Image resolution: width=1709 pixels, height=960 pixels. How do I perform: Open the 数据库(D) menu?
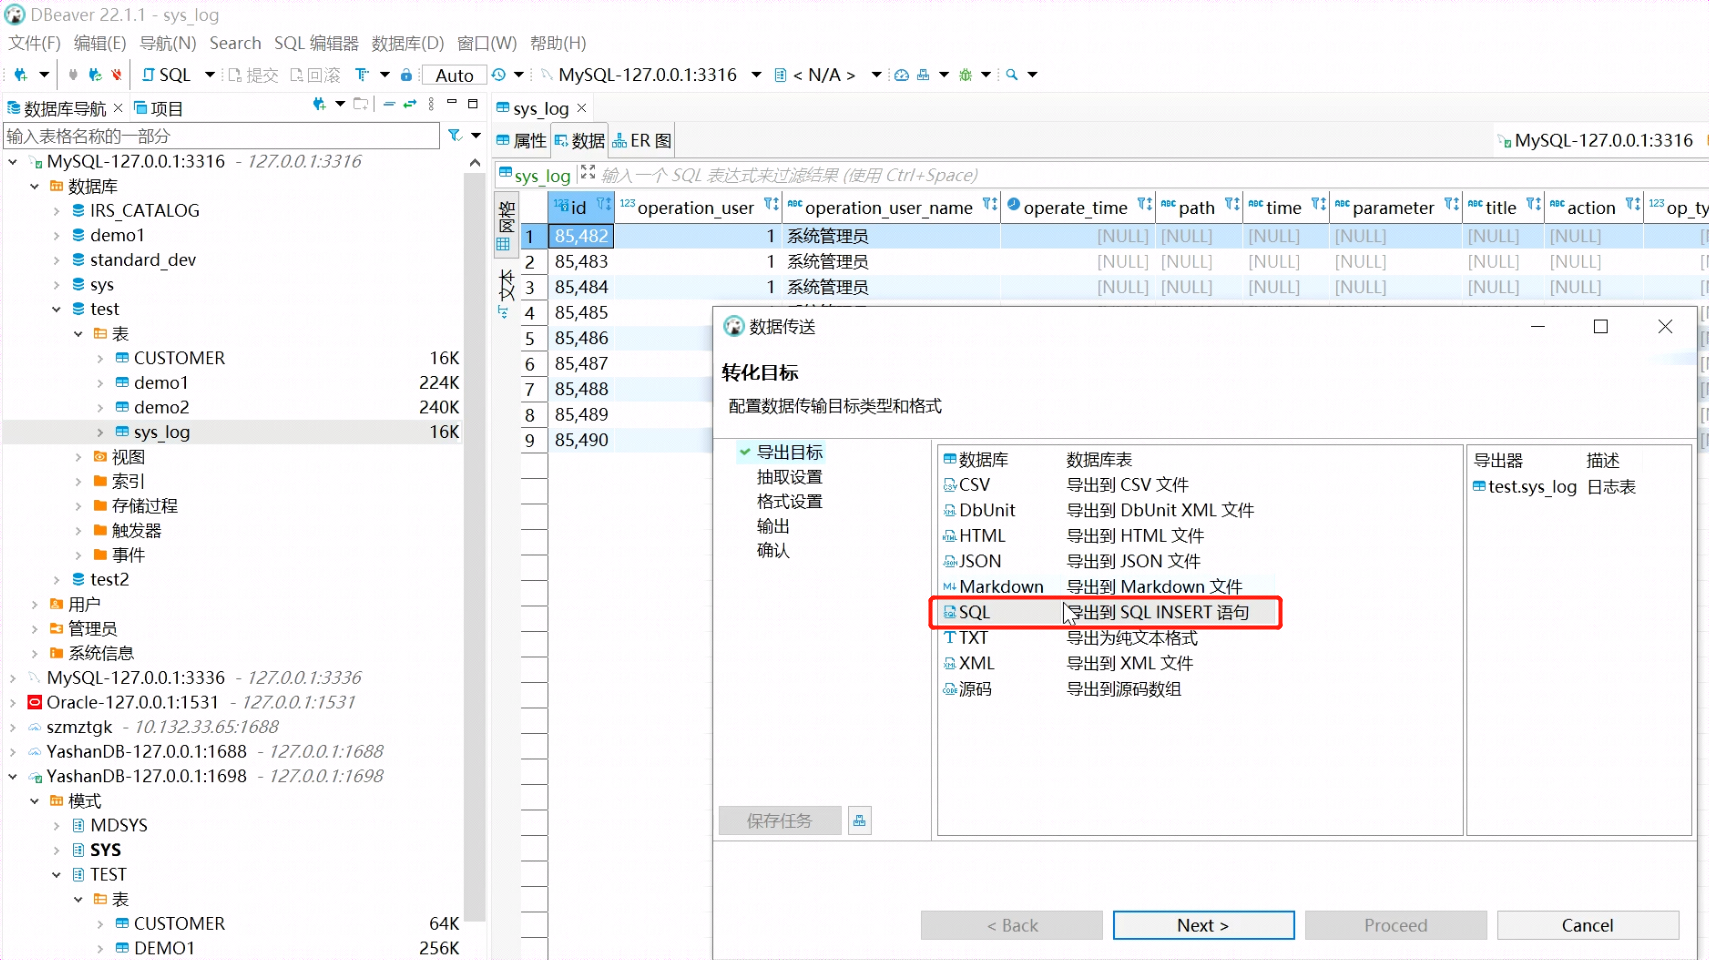pyautogui.click(x=408, y=43)
